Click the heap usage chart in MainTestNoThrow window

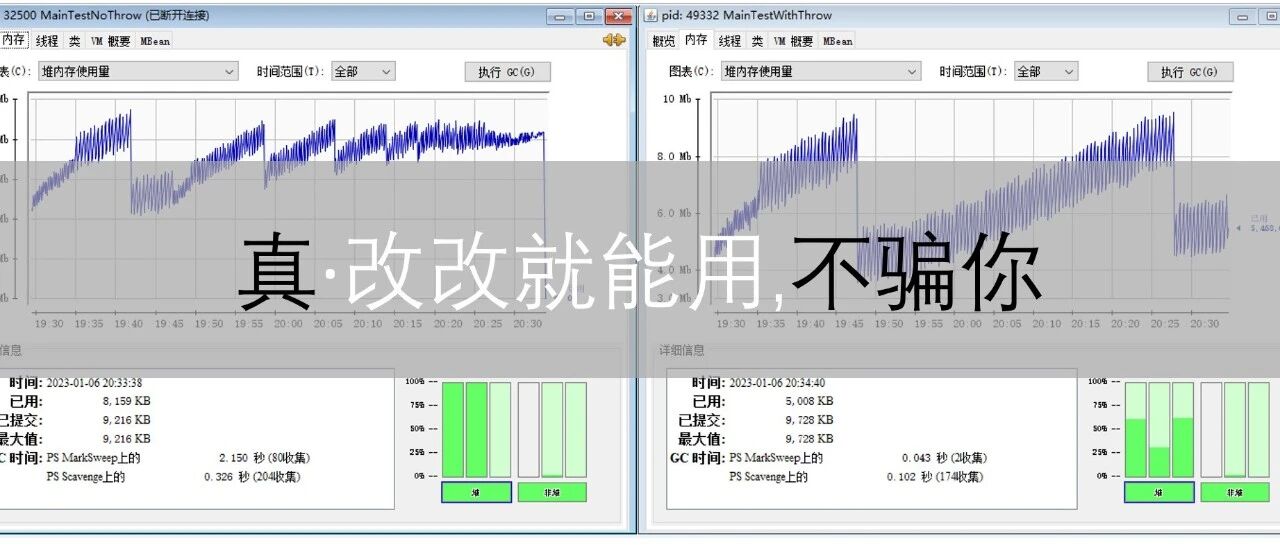(x=288, y=198)
